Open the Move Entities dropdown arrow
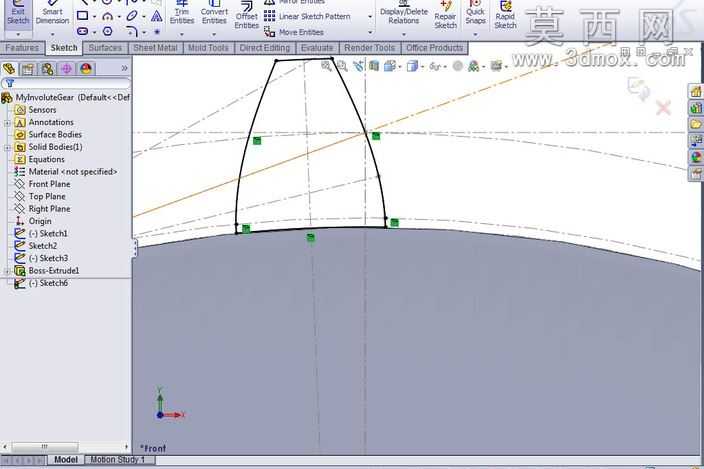 pyautogui.click(x=370, y=32)
